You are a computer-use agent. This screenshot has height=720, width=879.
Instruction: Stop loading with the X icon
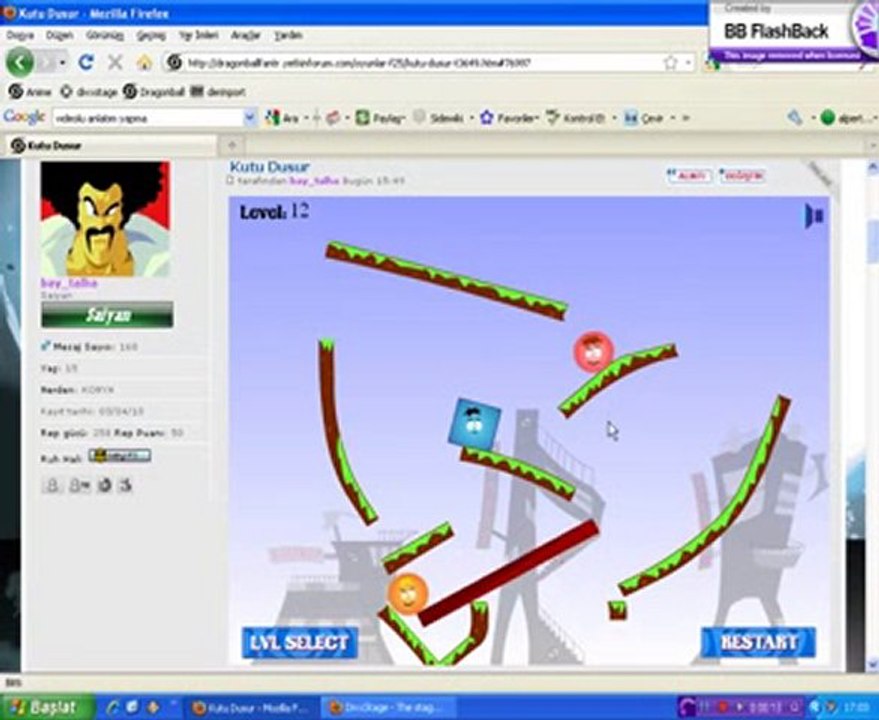[115, 62]
